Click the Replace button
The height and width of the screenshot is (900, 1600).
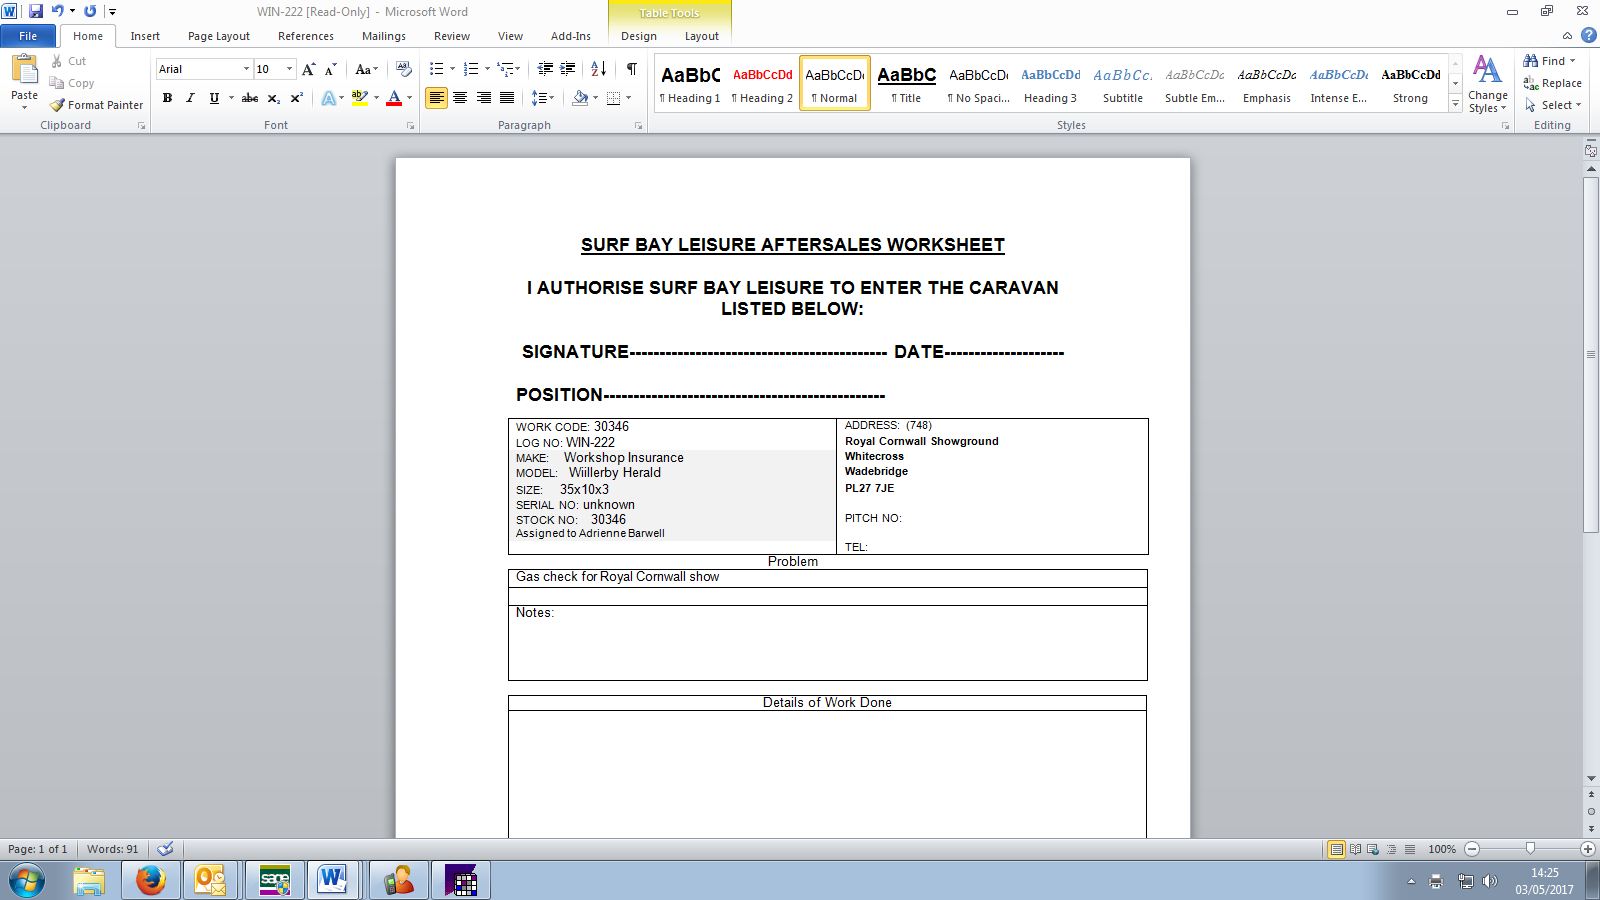[1553, 83]
